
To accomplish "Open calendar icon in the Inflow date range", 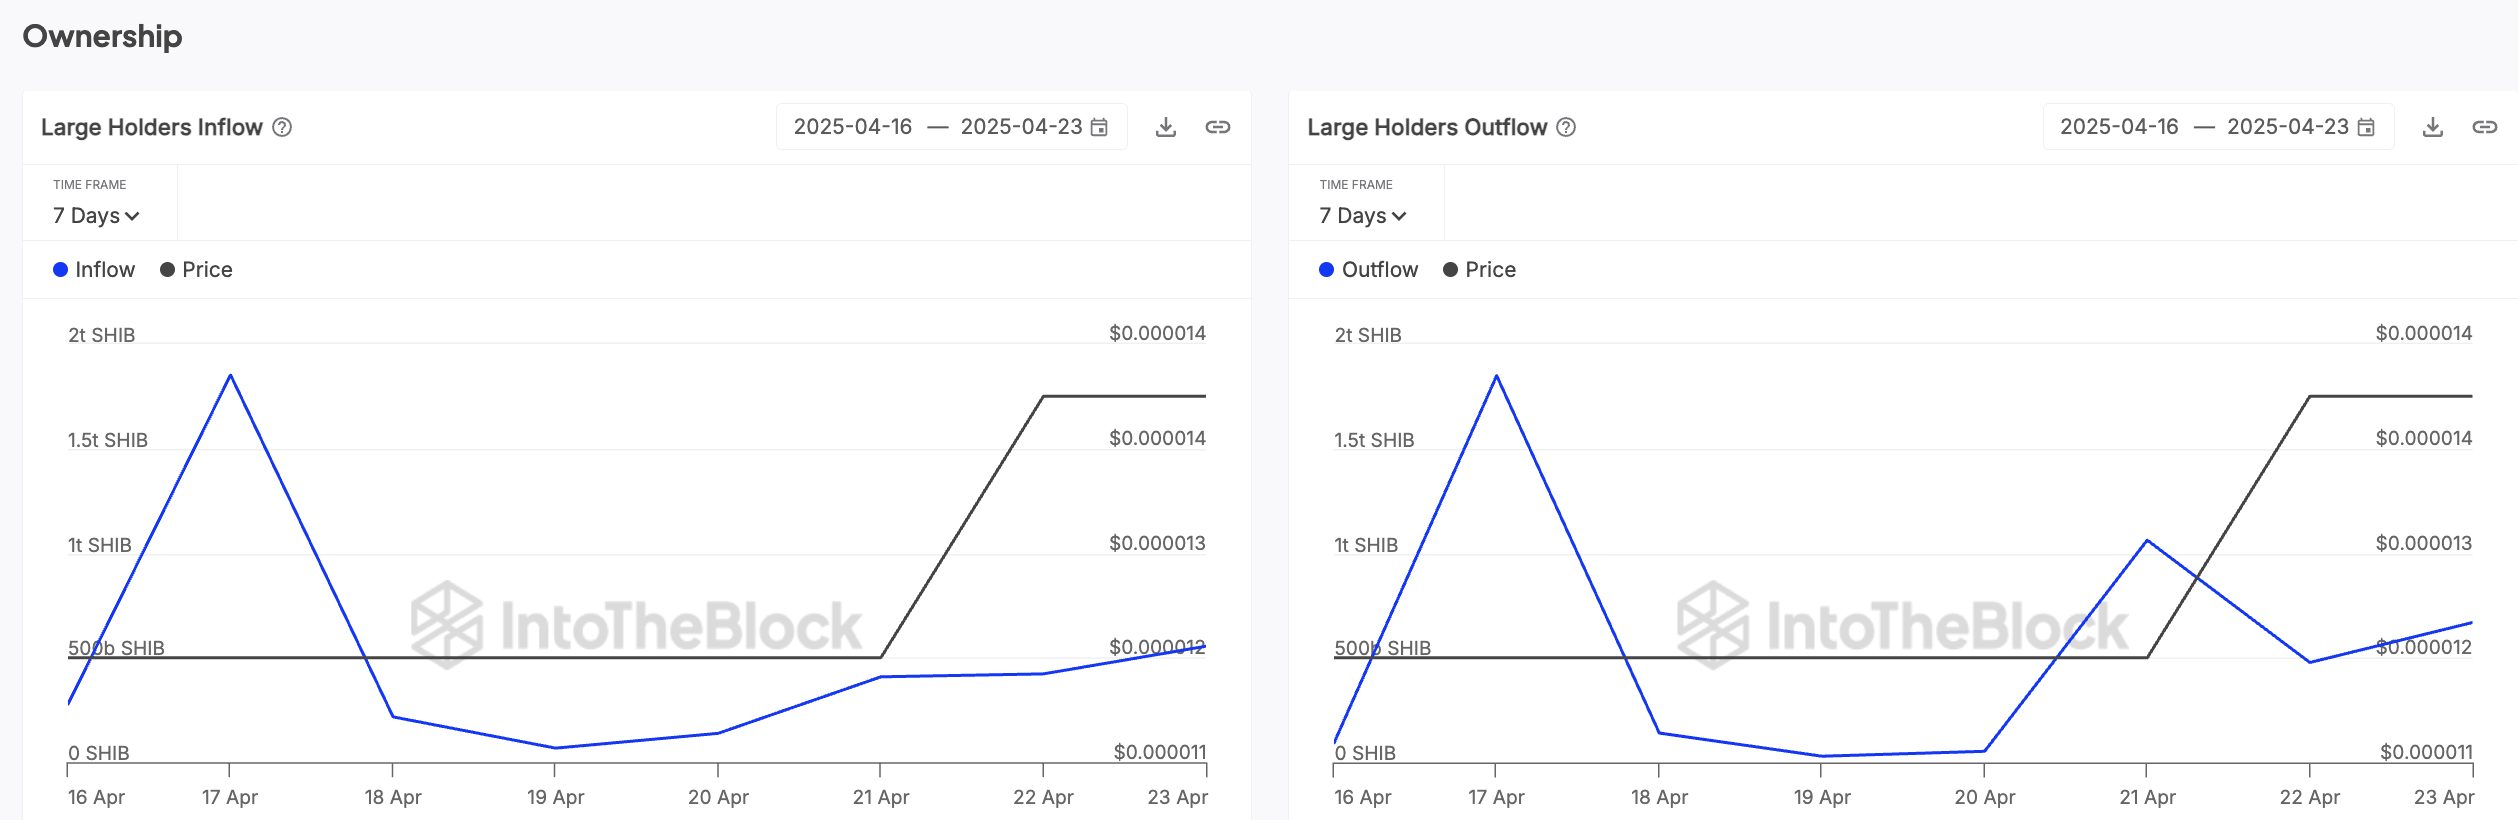I will [1099, 127].
